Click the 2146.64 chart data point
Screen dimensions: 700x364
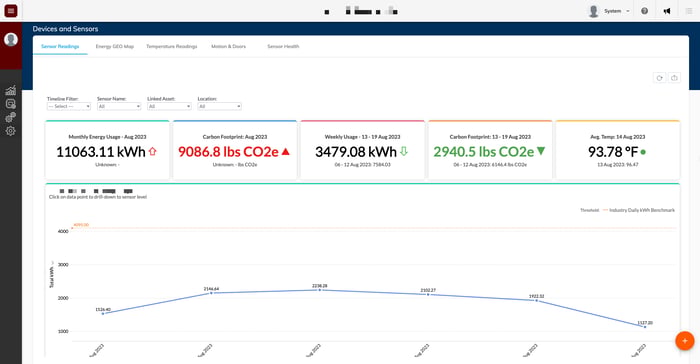click(211, 293)
